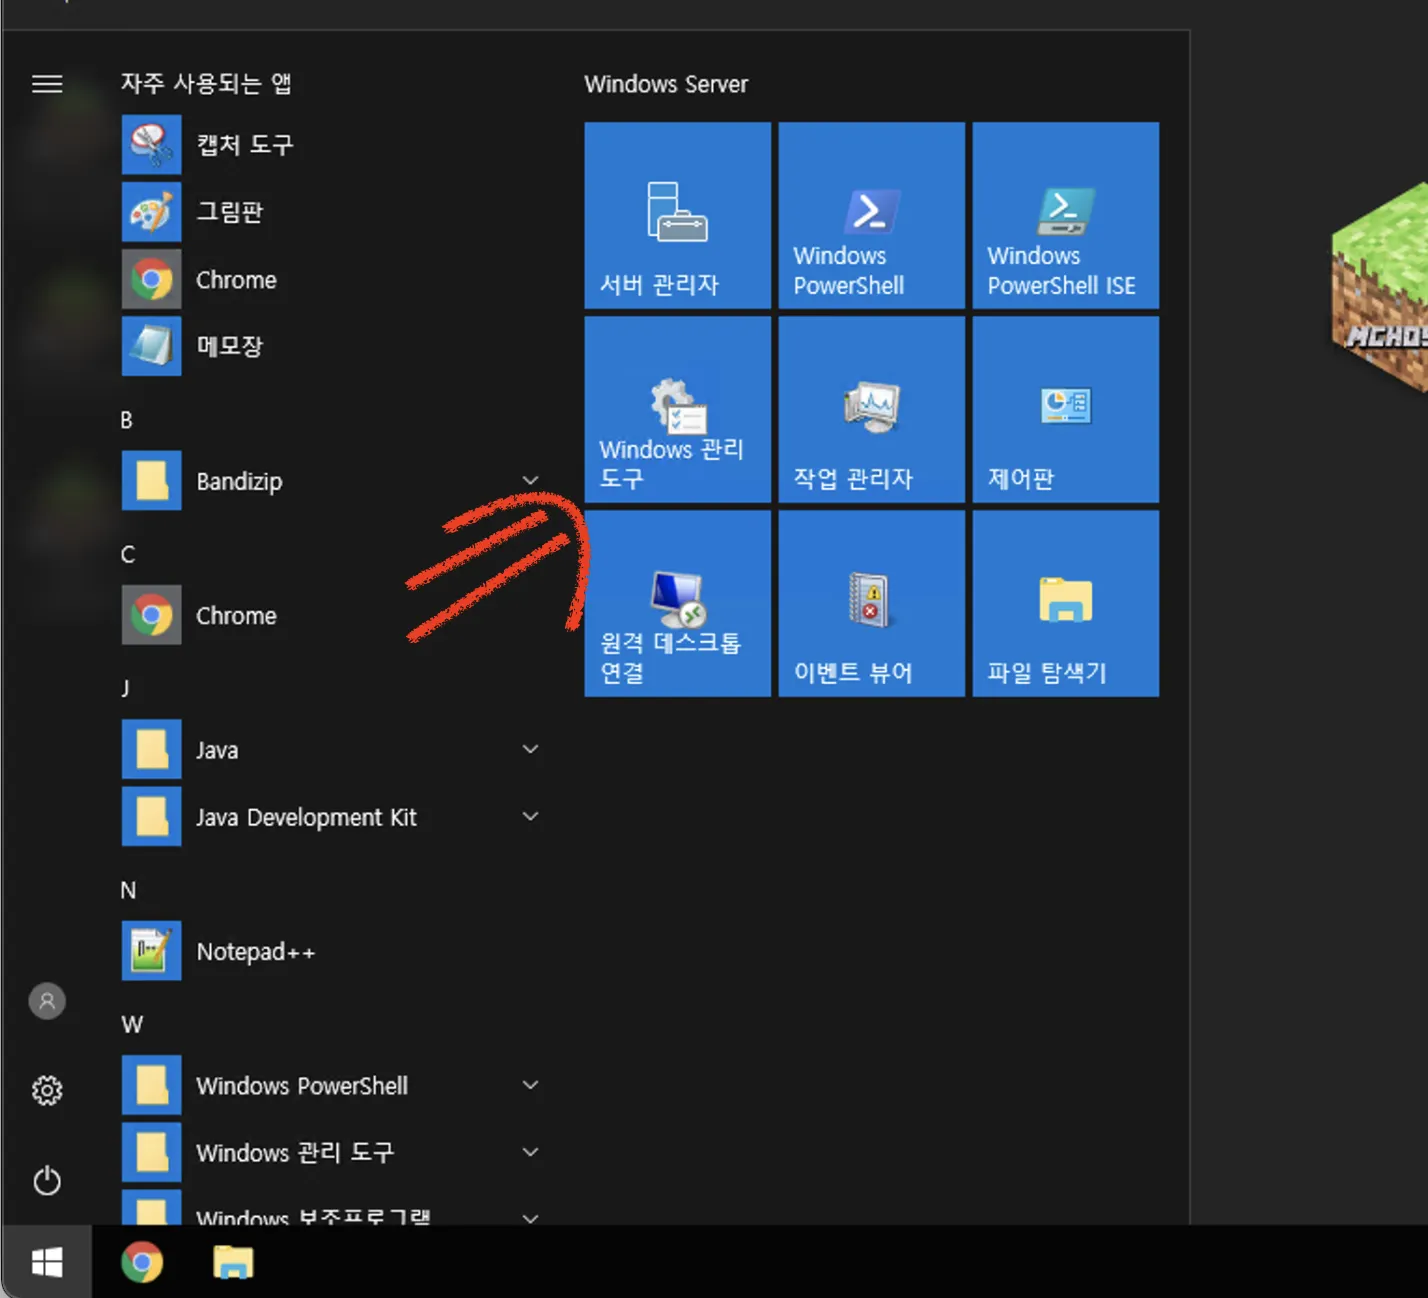Click the user account icon
This screenshot has height=1298, width=1428.
47,1001
